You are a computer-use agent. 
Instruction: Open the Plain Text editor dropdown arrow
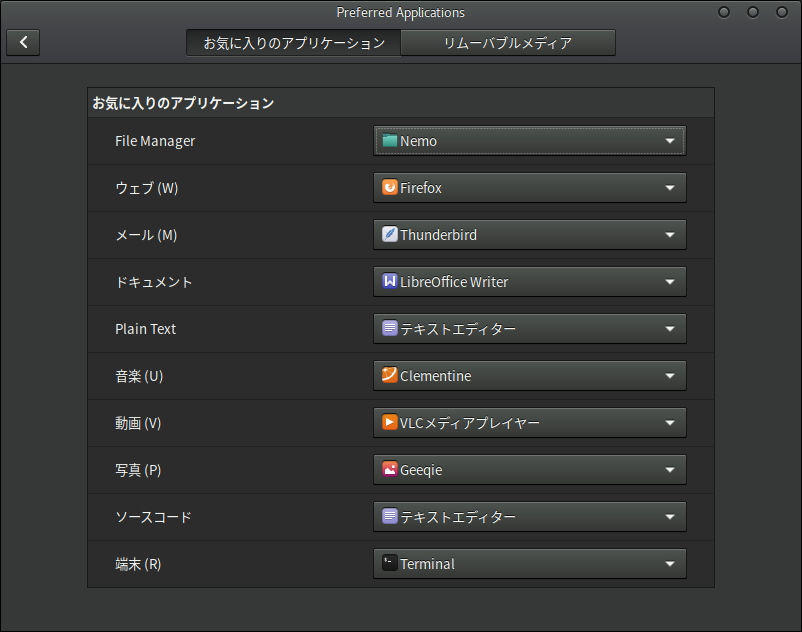pos(670,329)
